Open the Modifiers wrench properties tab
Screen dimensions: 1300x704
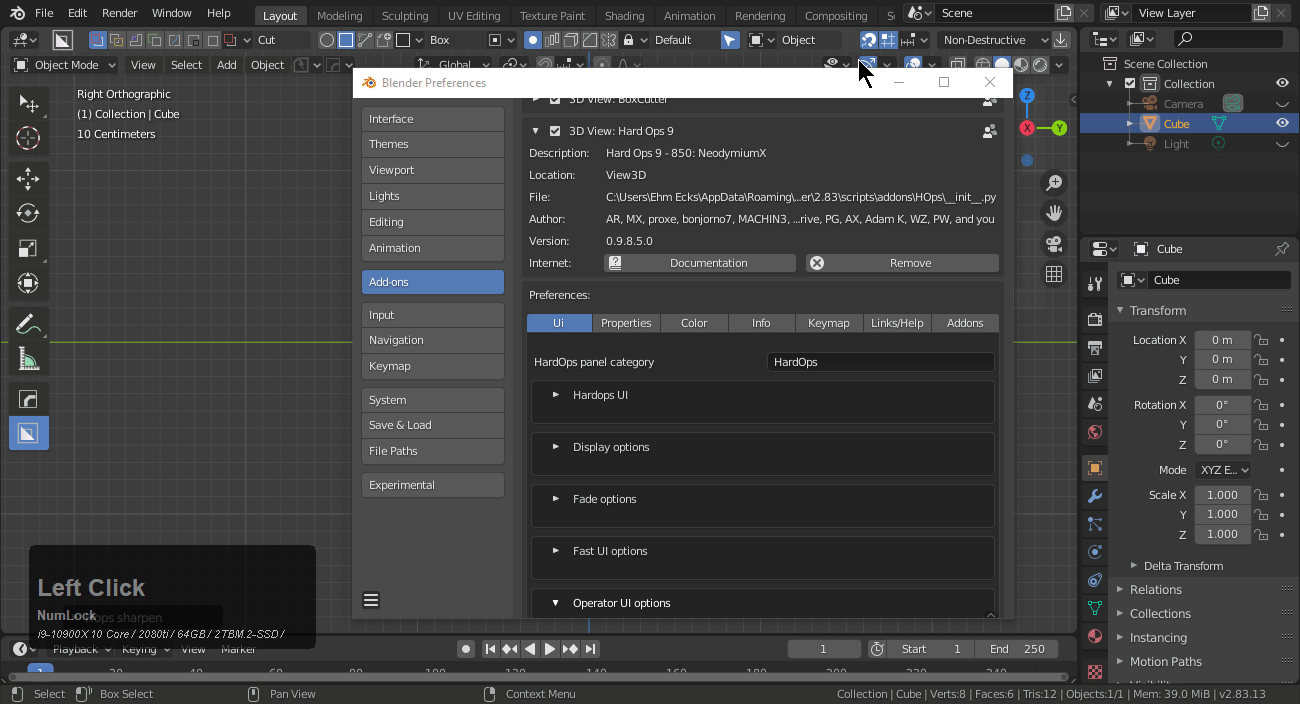click(x=1095, y=497)
